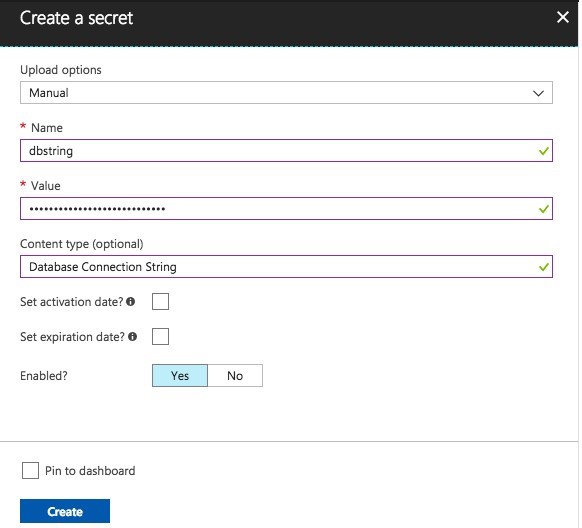
Task: Click the Create a secret title
Action: point(76,18)
